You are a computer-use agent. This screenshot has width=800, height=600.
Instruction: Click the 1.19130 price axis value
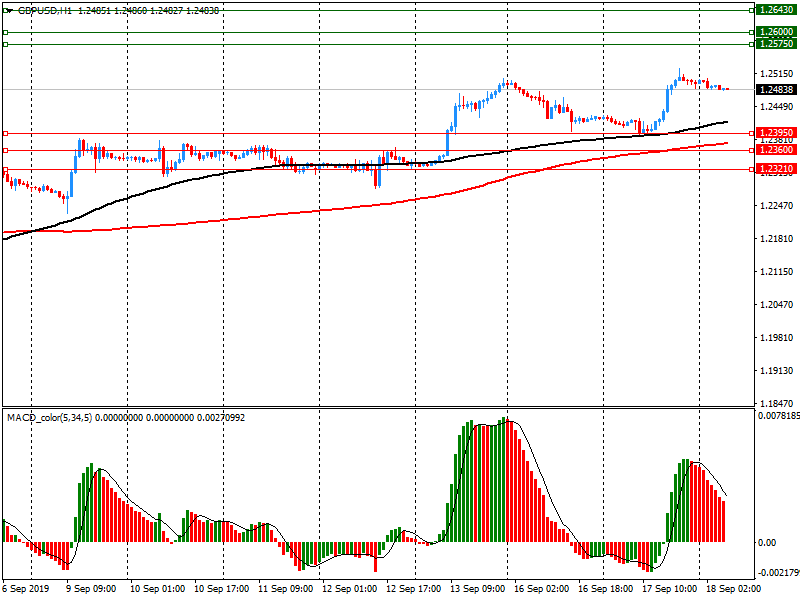777,371
